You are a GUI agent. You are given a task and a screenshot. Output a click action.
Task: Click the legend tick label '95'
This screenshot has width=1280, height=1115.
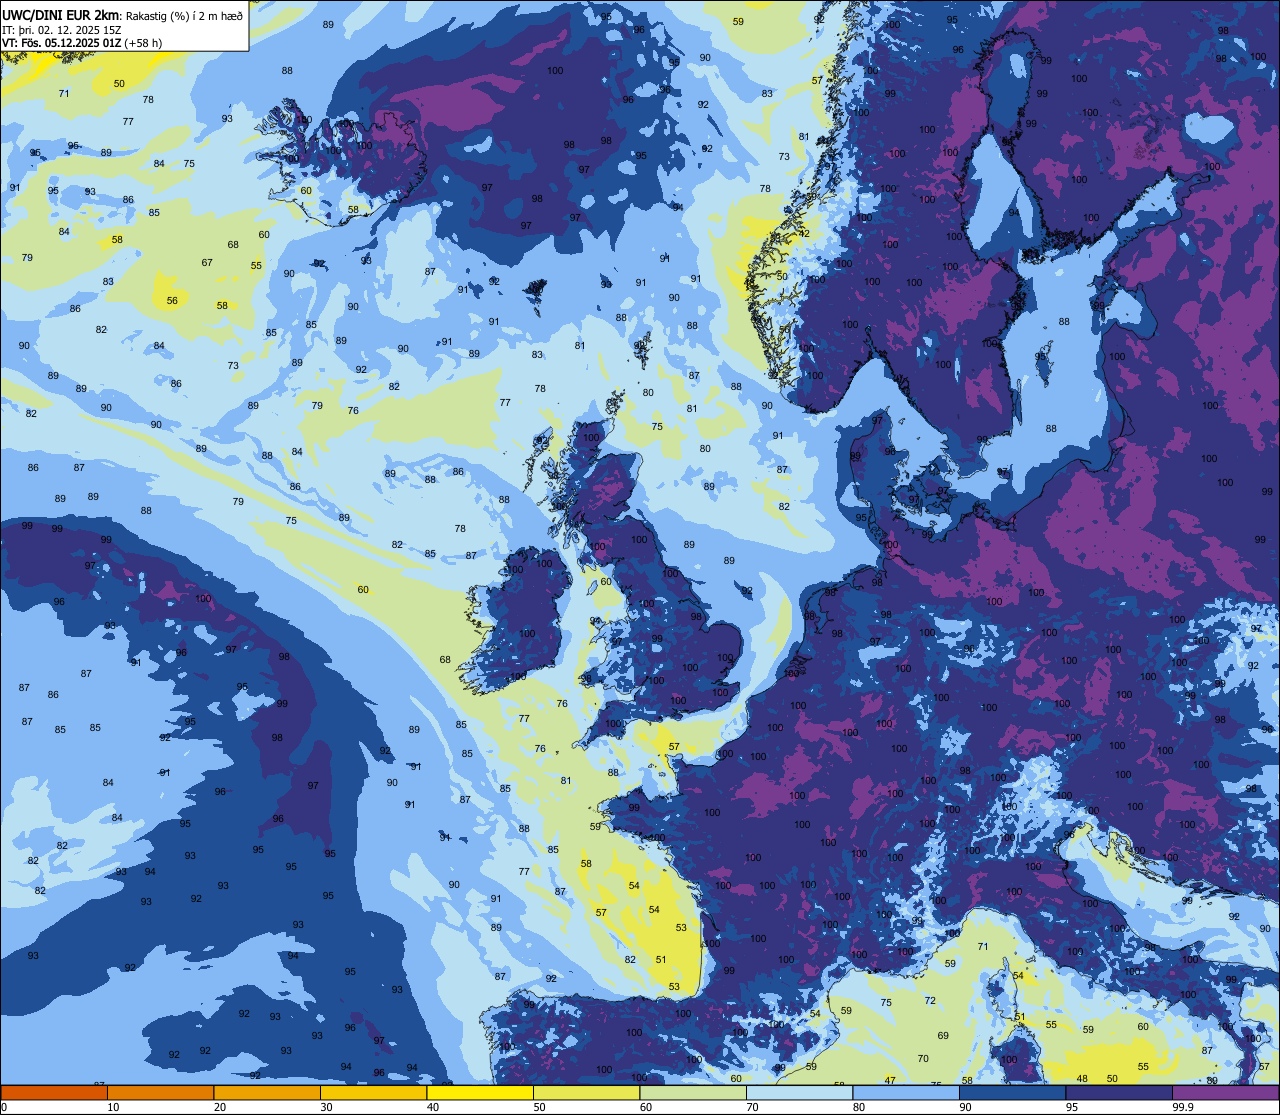point(1072,1107)
